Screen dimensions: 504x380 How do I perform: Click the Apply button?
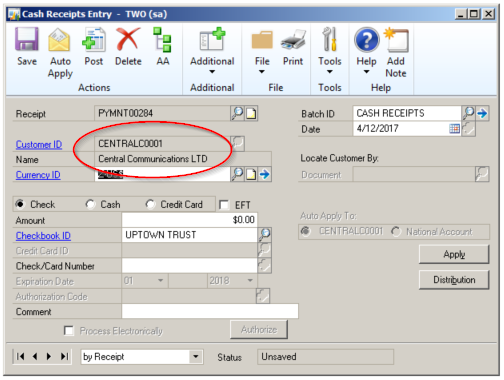[454, 254]
